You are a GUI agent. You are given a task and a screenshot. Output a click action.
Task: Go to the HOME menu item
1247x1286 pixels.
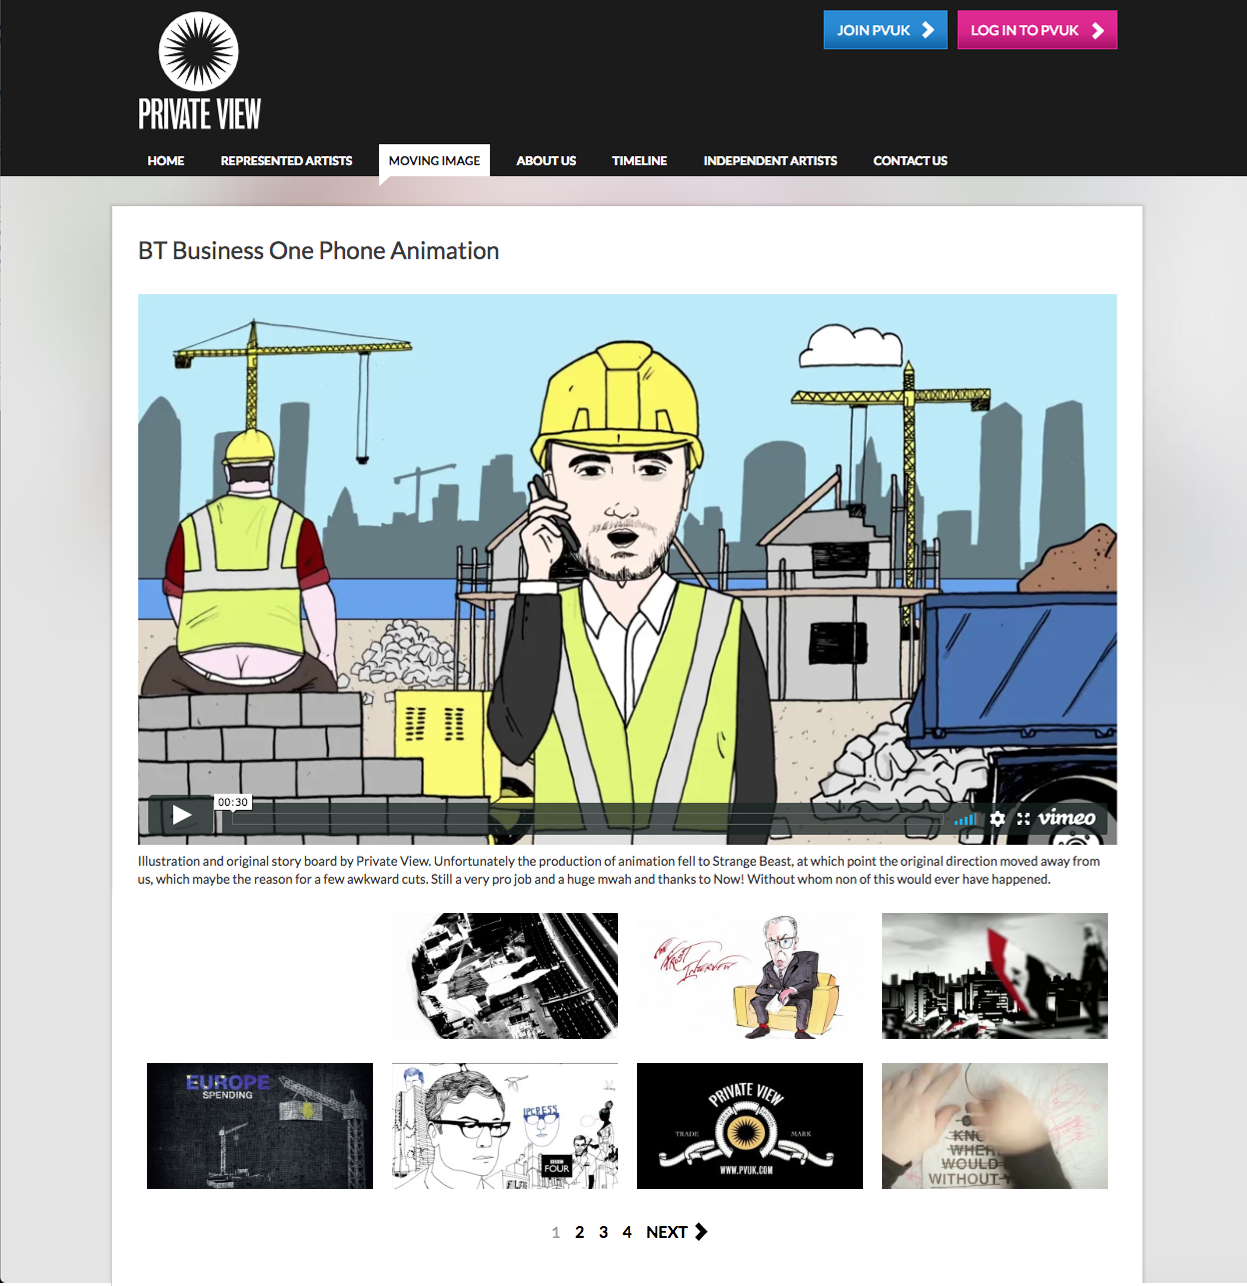pyautogui.click(x=166, y=161)
